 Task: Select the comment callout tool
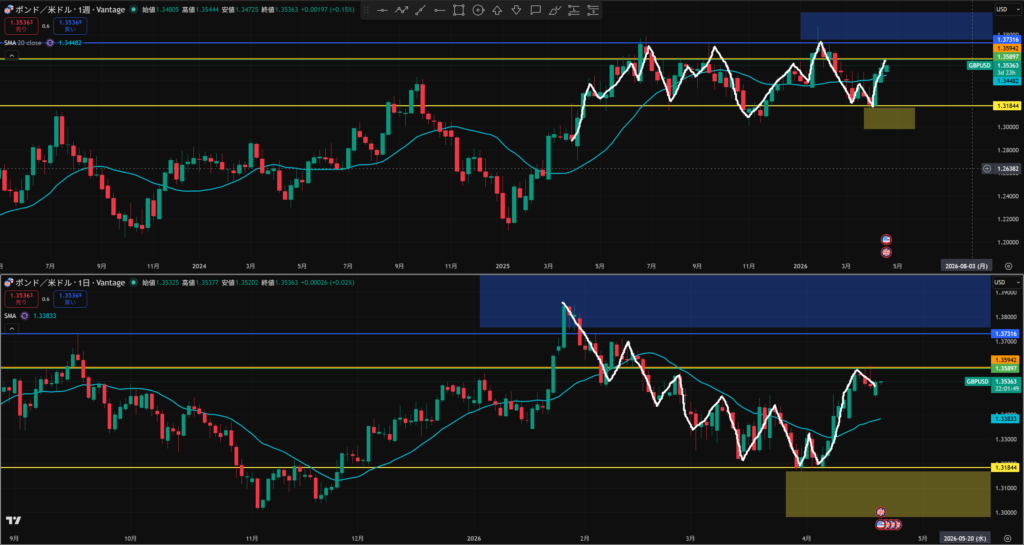tap(536, 10)
